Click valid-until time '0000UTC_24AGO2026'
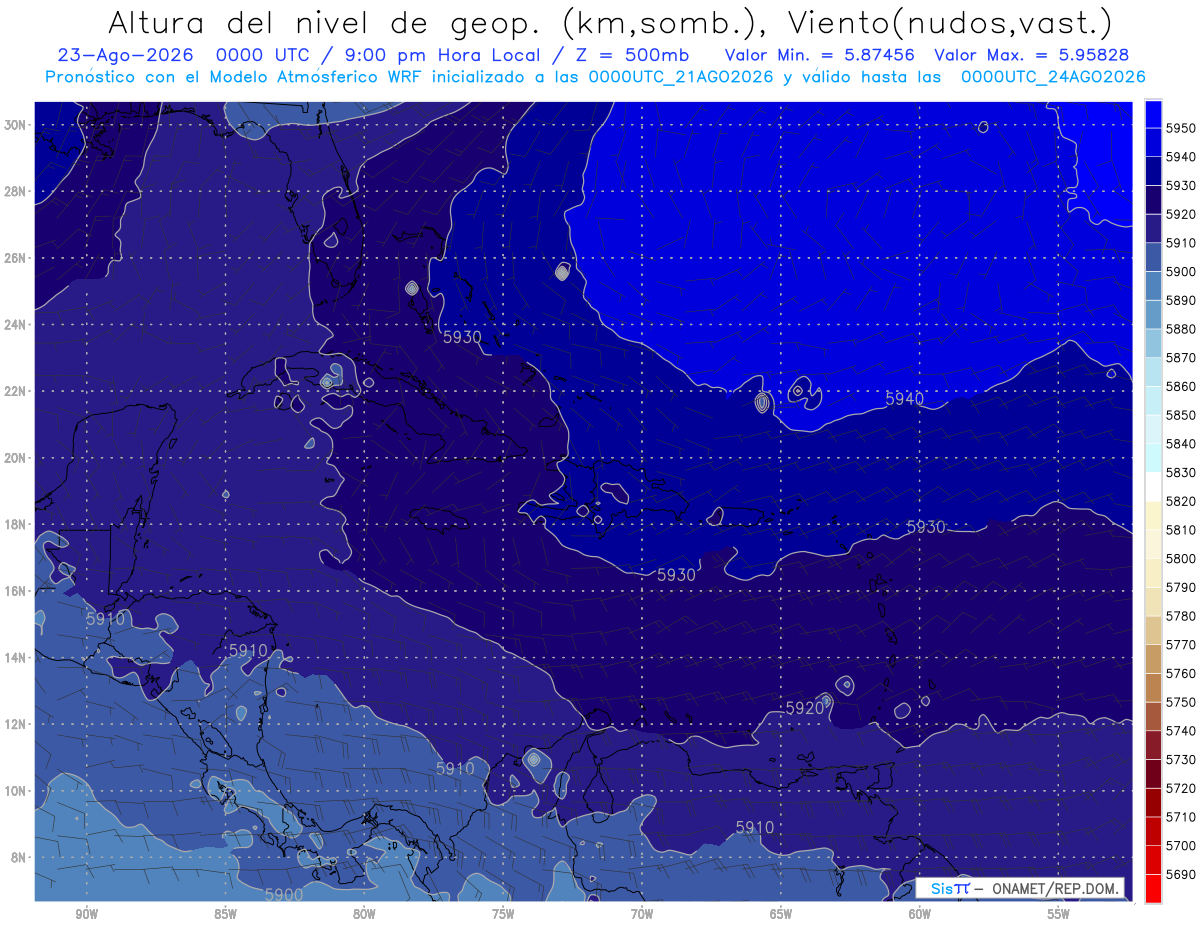 (x=1053, y=77)
